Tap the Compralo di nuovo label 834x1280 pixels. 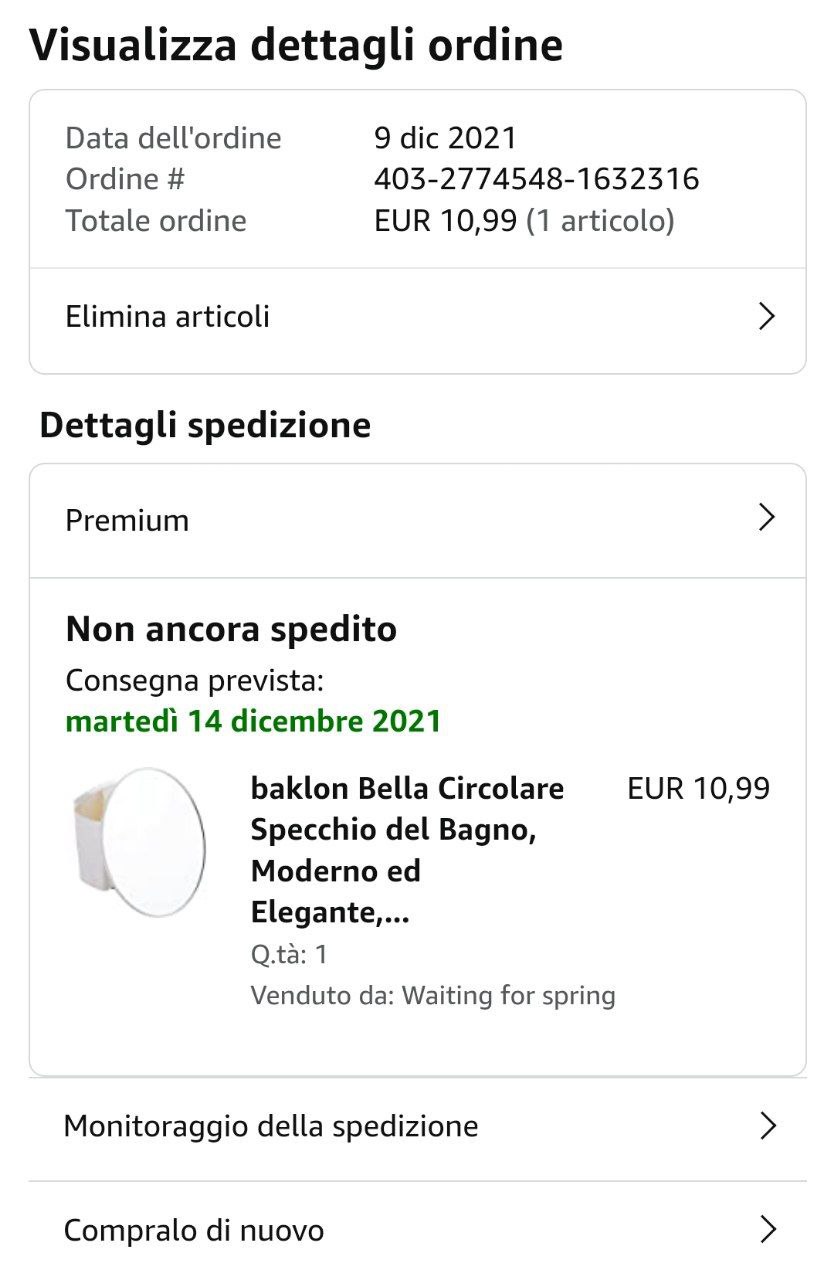point(194,1230)
